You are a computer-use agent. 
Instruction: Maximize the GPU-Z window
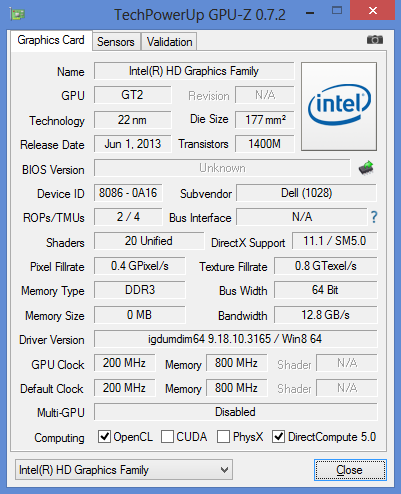pyautogui.click(x=337, y=11)
